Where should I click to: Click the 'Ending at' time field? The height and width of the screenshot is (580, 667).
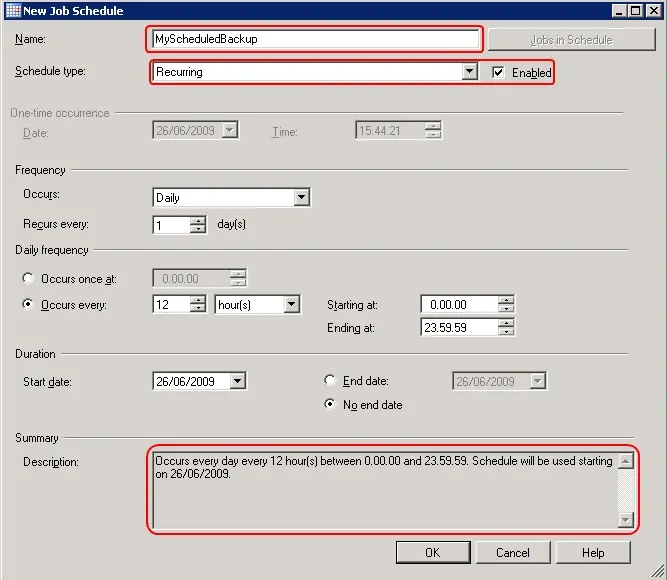pos(458,327)
